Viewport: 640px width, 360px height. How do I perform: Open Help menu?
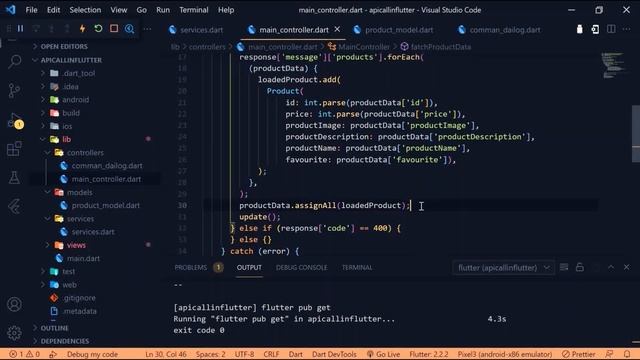click(226, 10)
